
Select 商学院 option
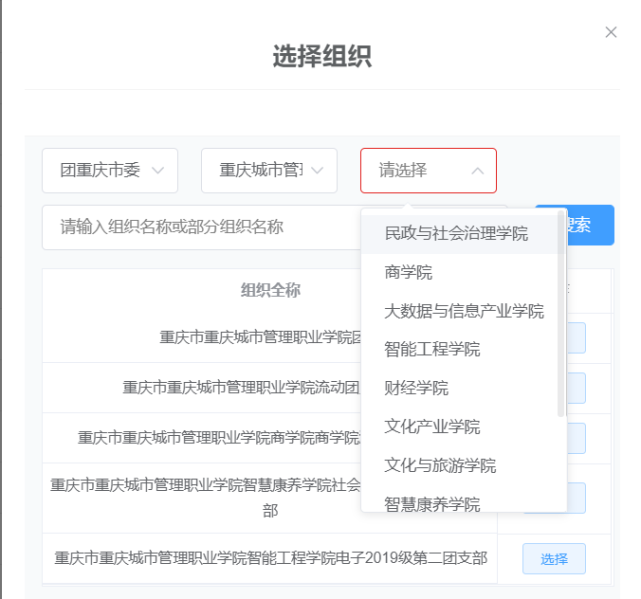[459, 273]
